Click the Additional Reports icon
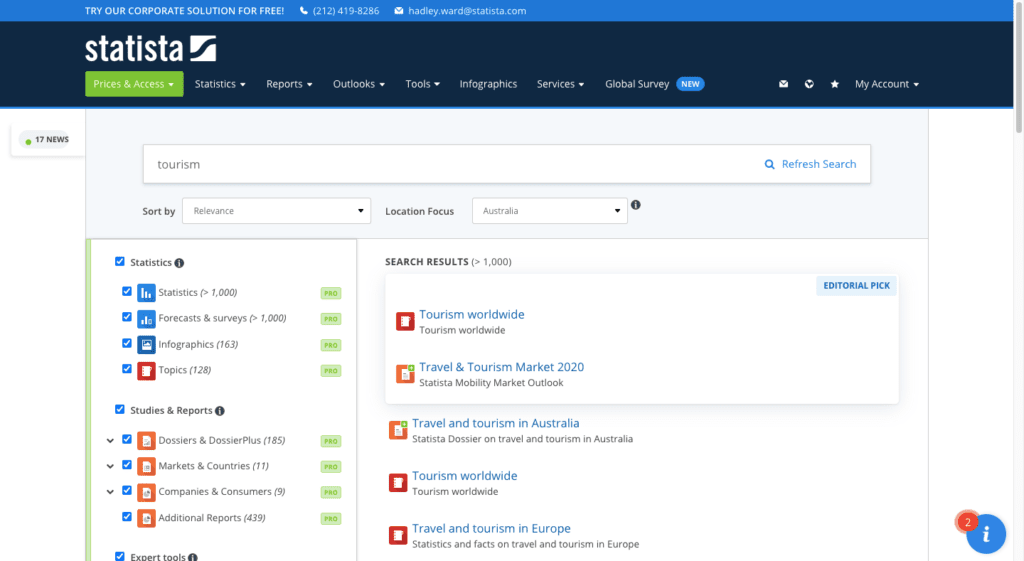Screen dimensions: 1024x561 146,518
